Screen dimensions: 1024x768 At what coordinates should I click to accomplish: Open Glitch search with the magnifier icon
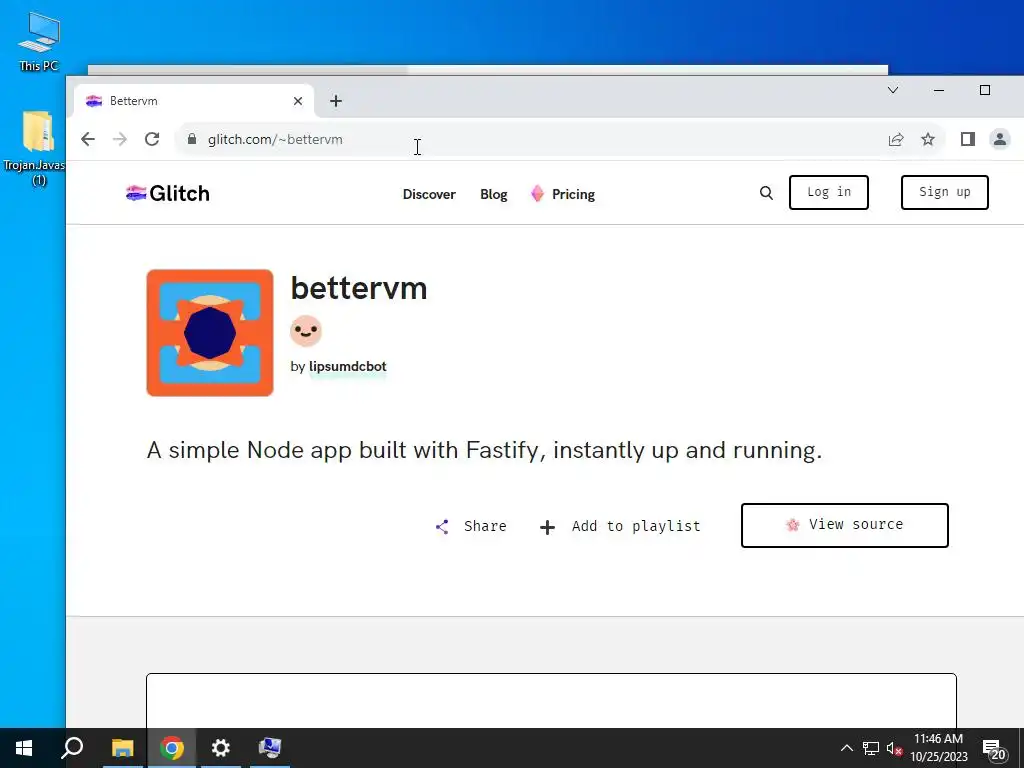(x=766, y=193)
